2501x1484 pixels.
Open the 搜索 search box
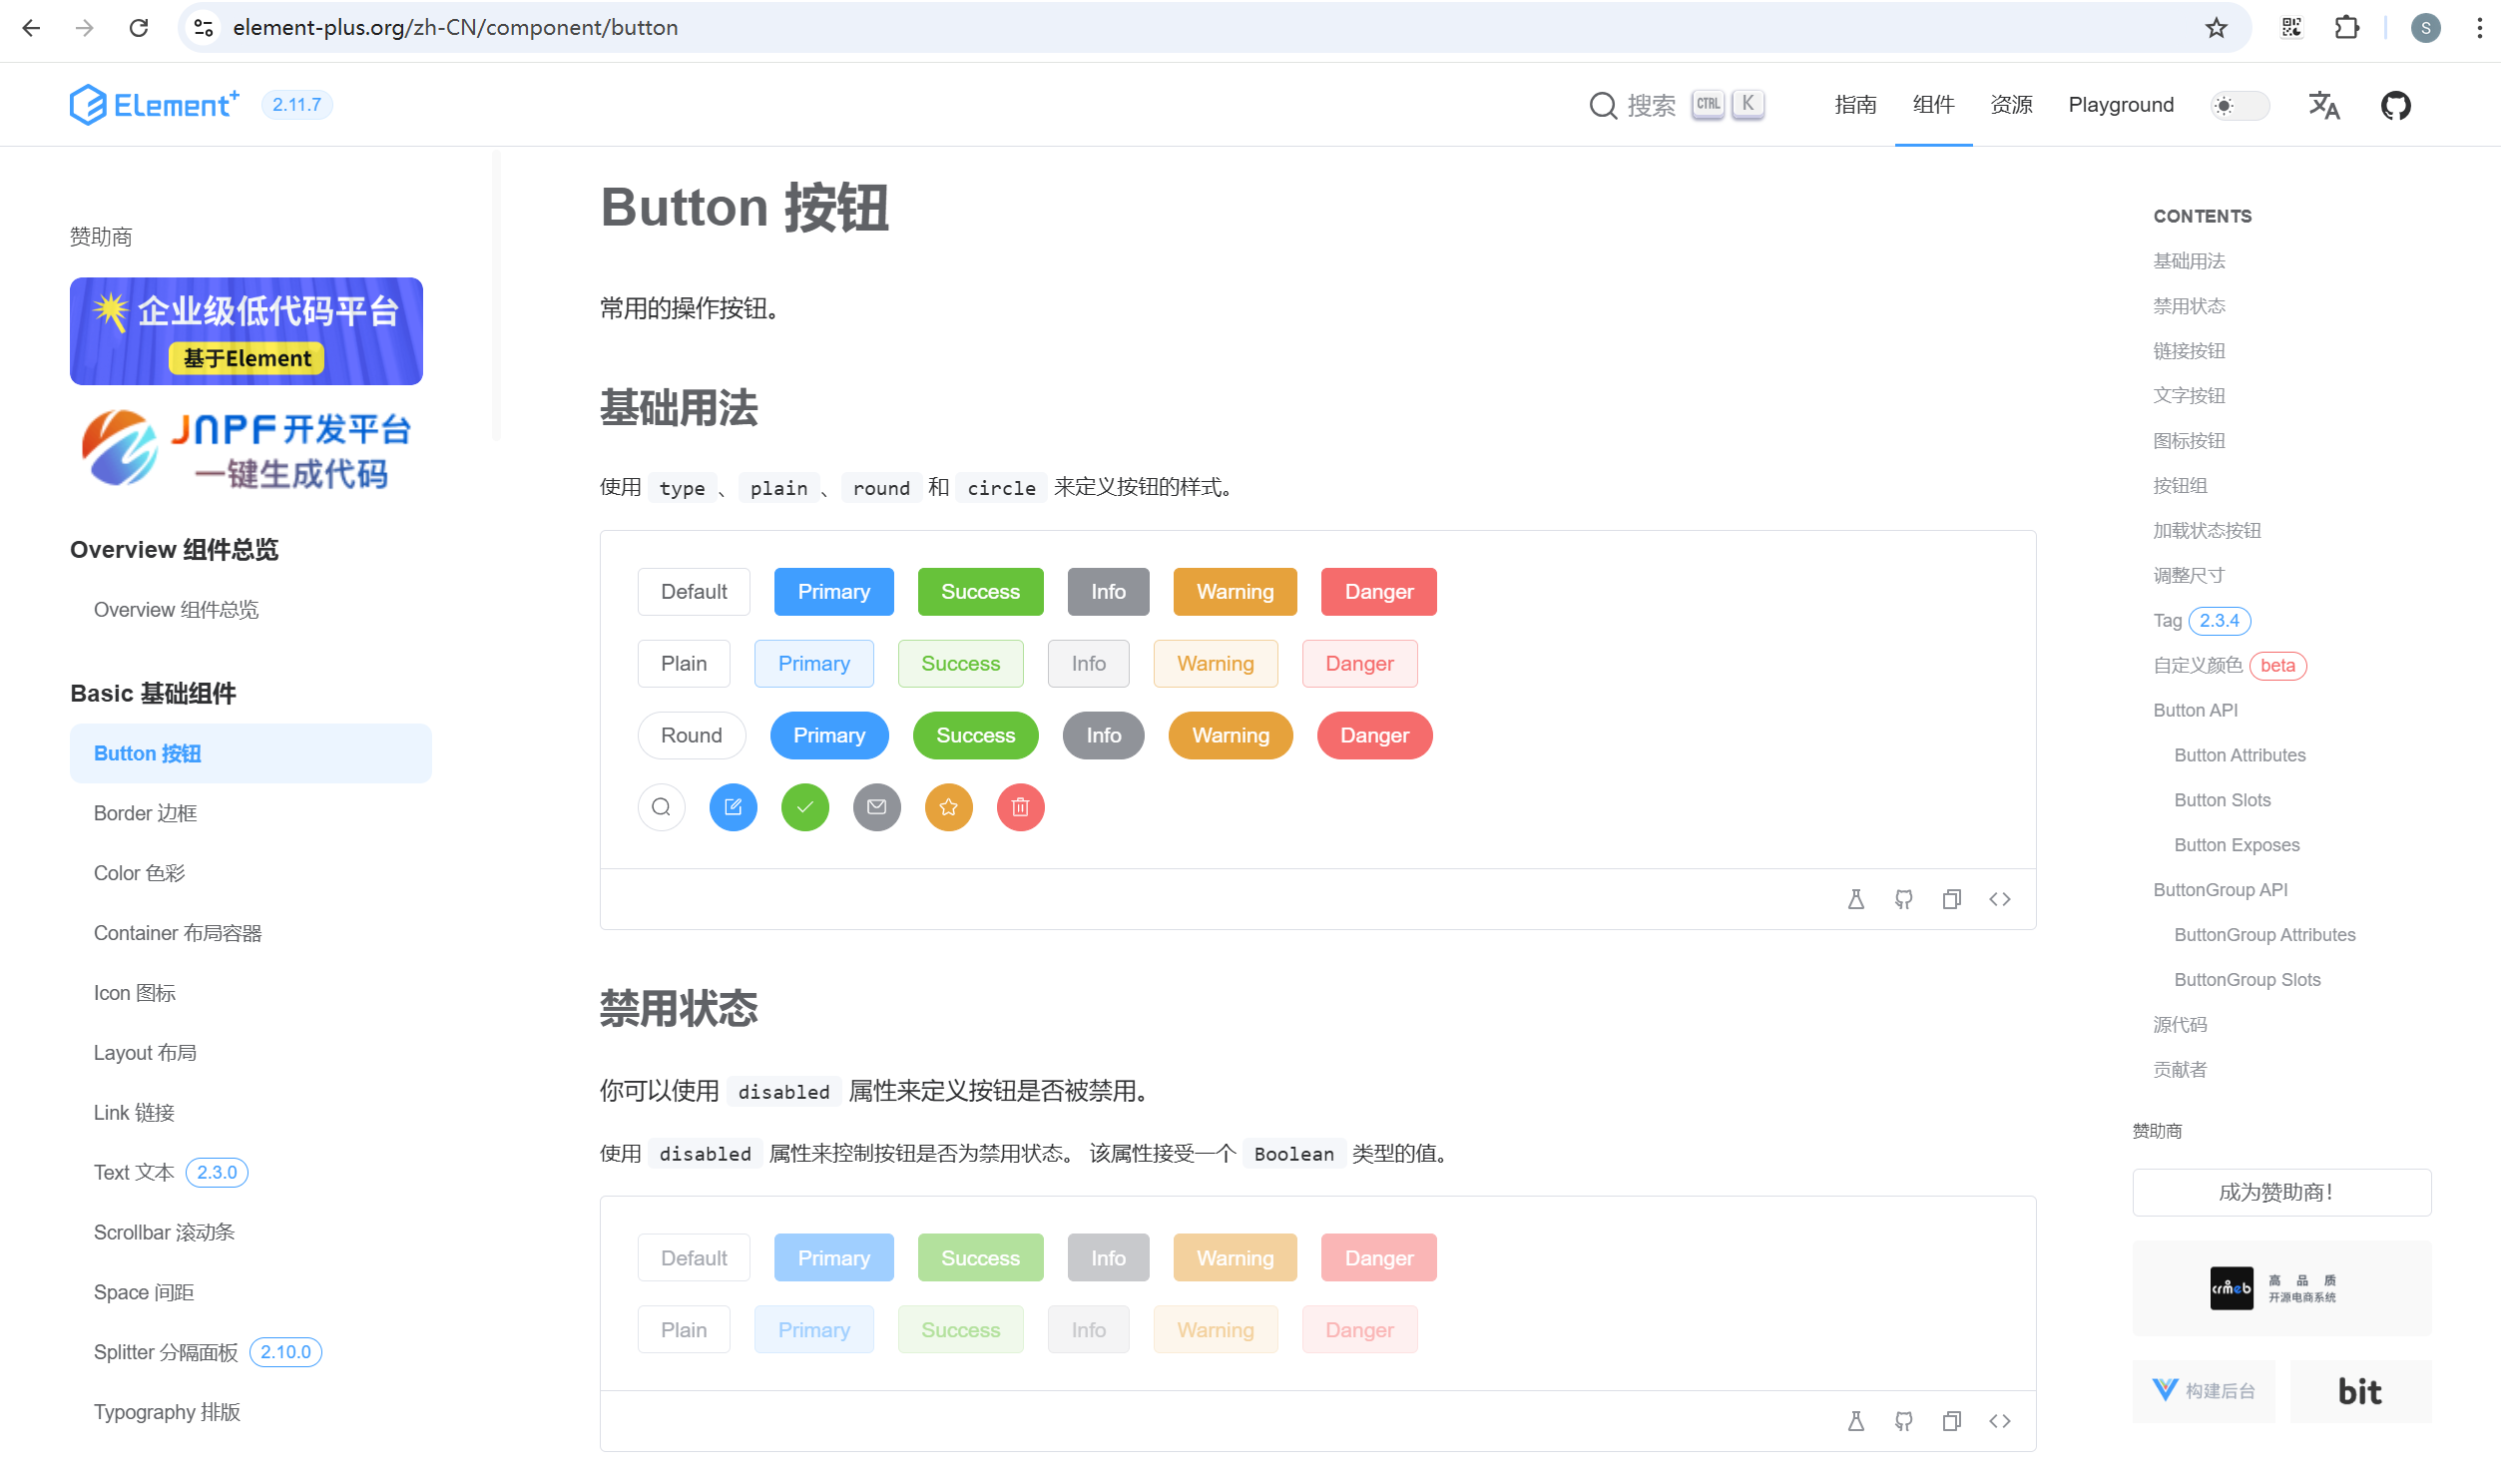point(1650,104)
